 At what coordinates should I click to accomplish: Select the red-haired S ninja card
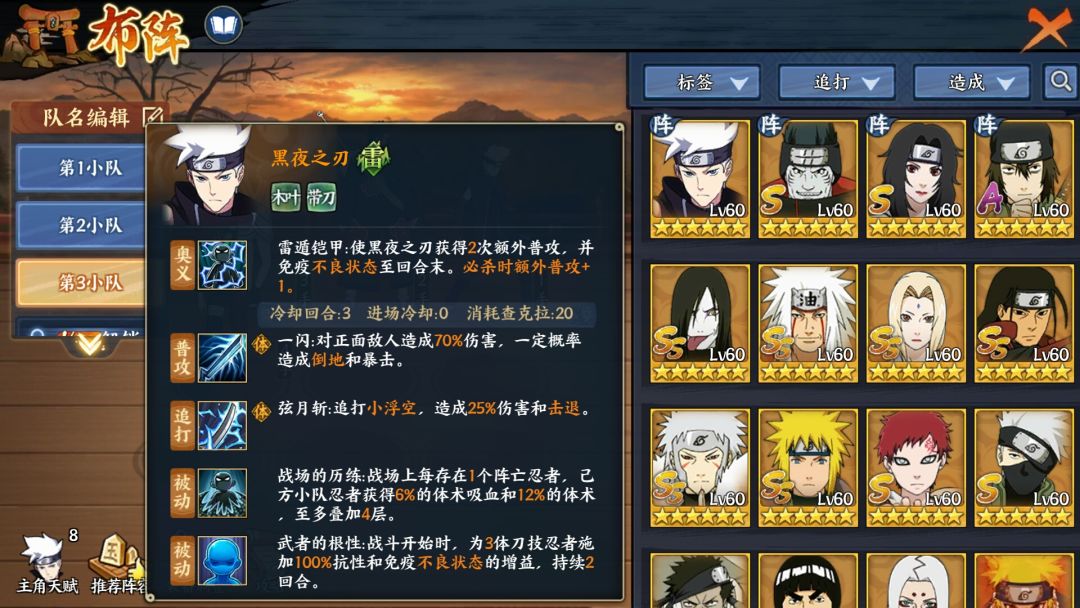click(916, 468)
